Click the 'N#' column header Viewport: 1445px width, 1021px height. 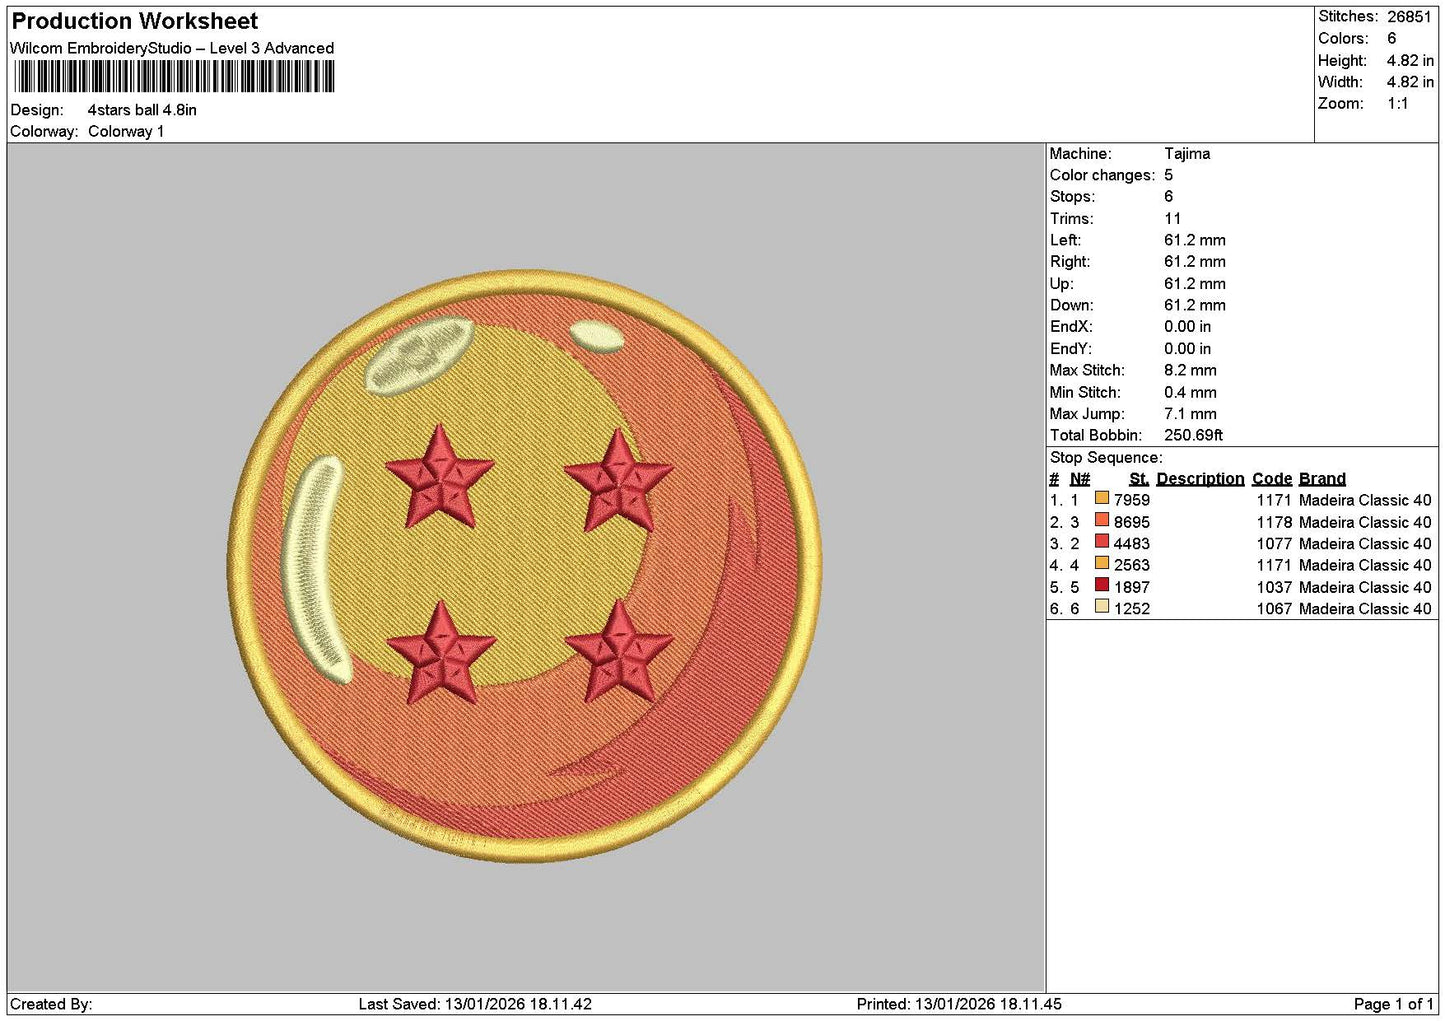[x=1080, y=479]
